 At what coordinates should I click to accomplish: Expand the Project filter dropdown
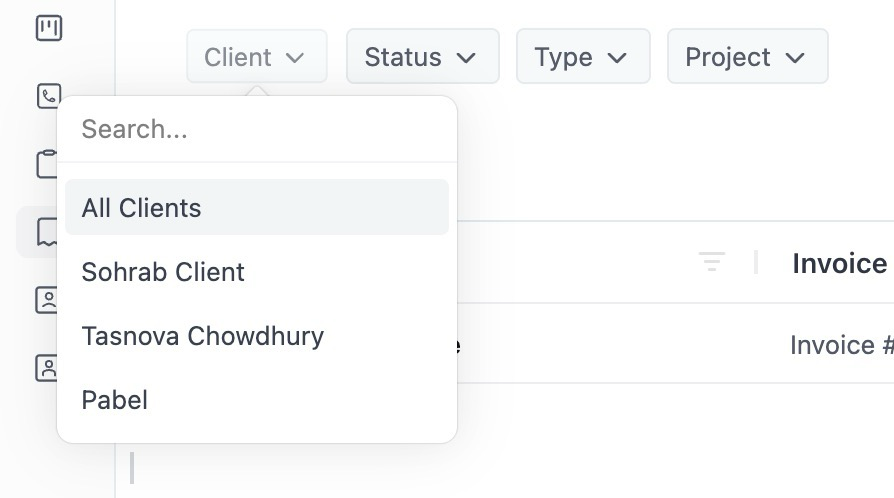coord(747,56)
